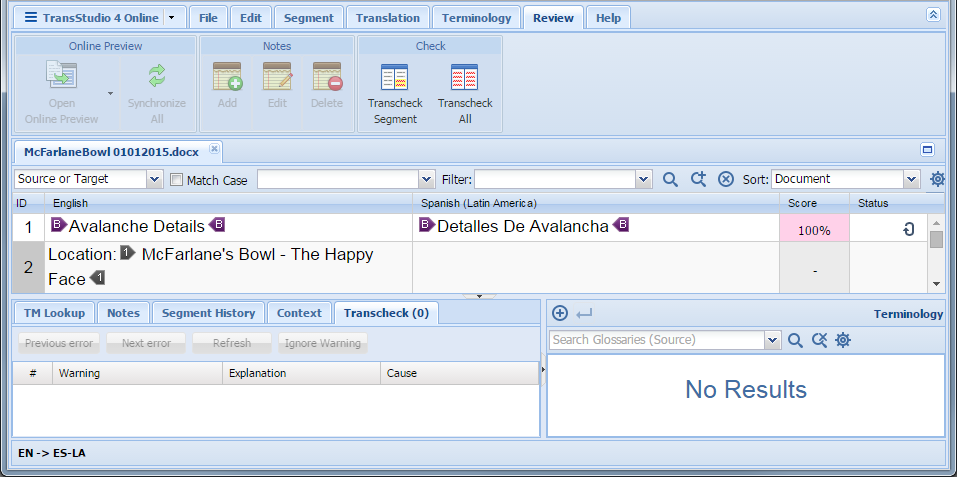Click the 100% score cell
The height and width of the screenshot is (477, 957).
(x=814, y=228)
